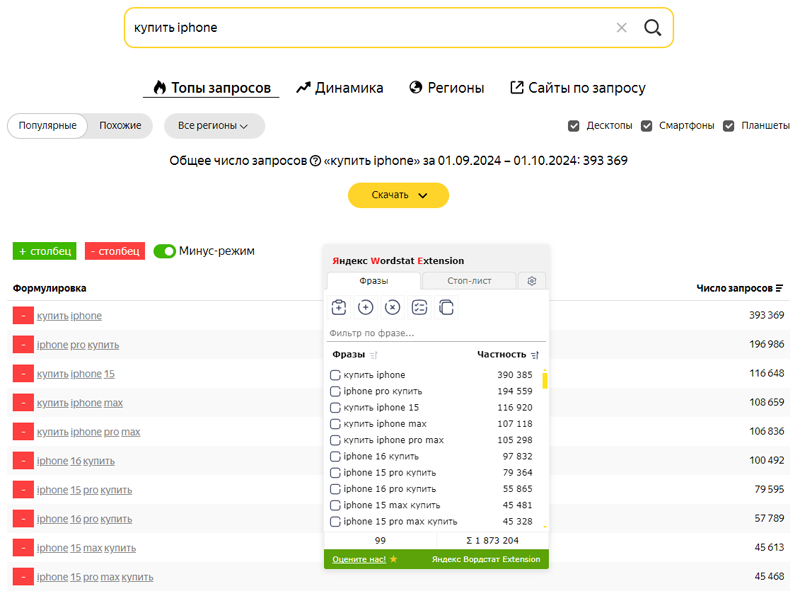The height and width of the screenshot is (596, 800).
Task: Click the copy phrases icon in extension
Action: click(446, 307)
